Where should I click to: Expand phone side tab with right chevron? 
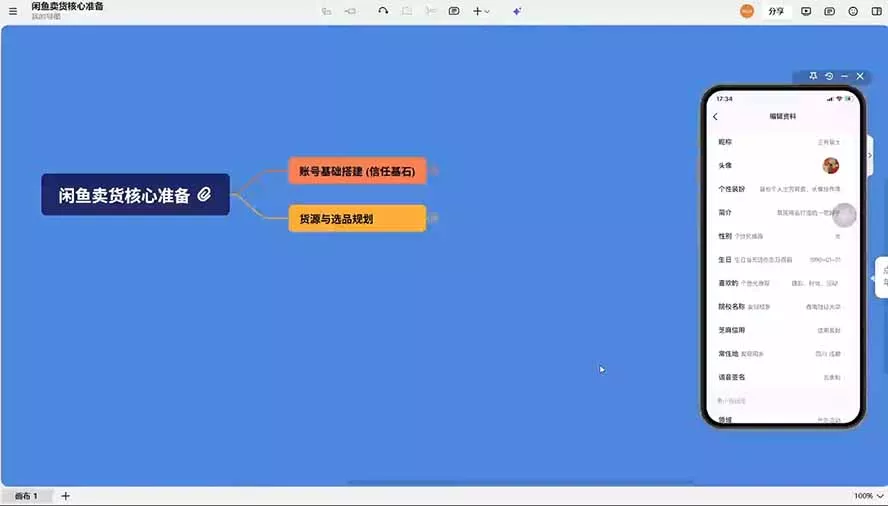pos(870,155)
